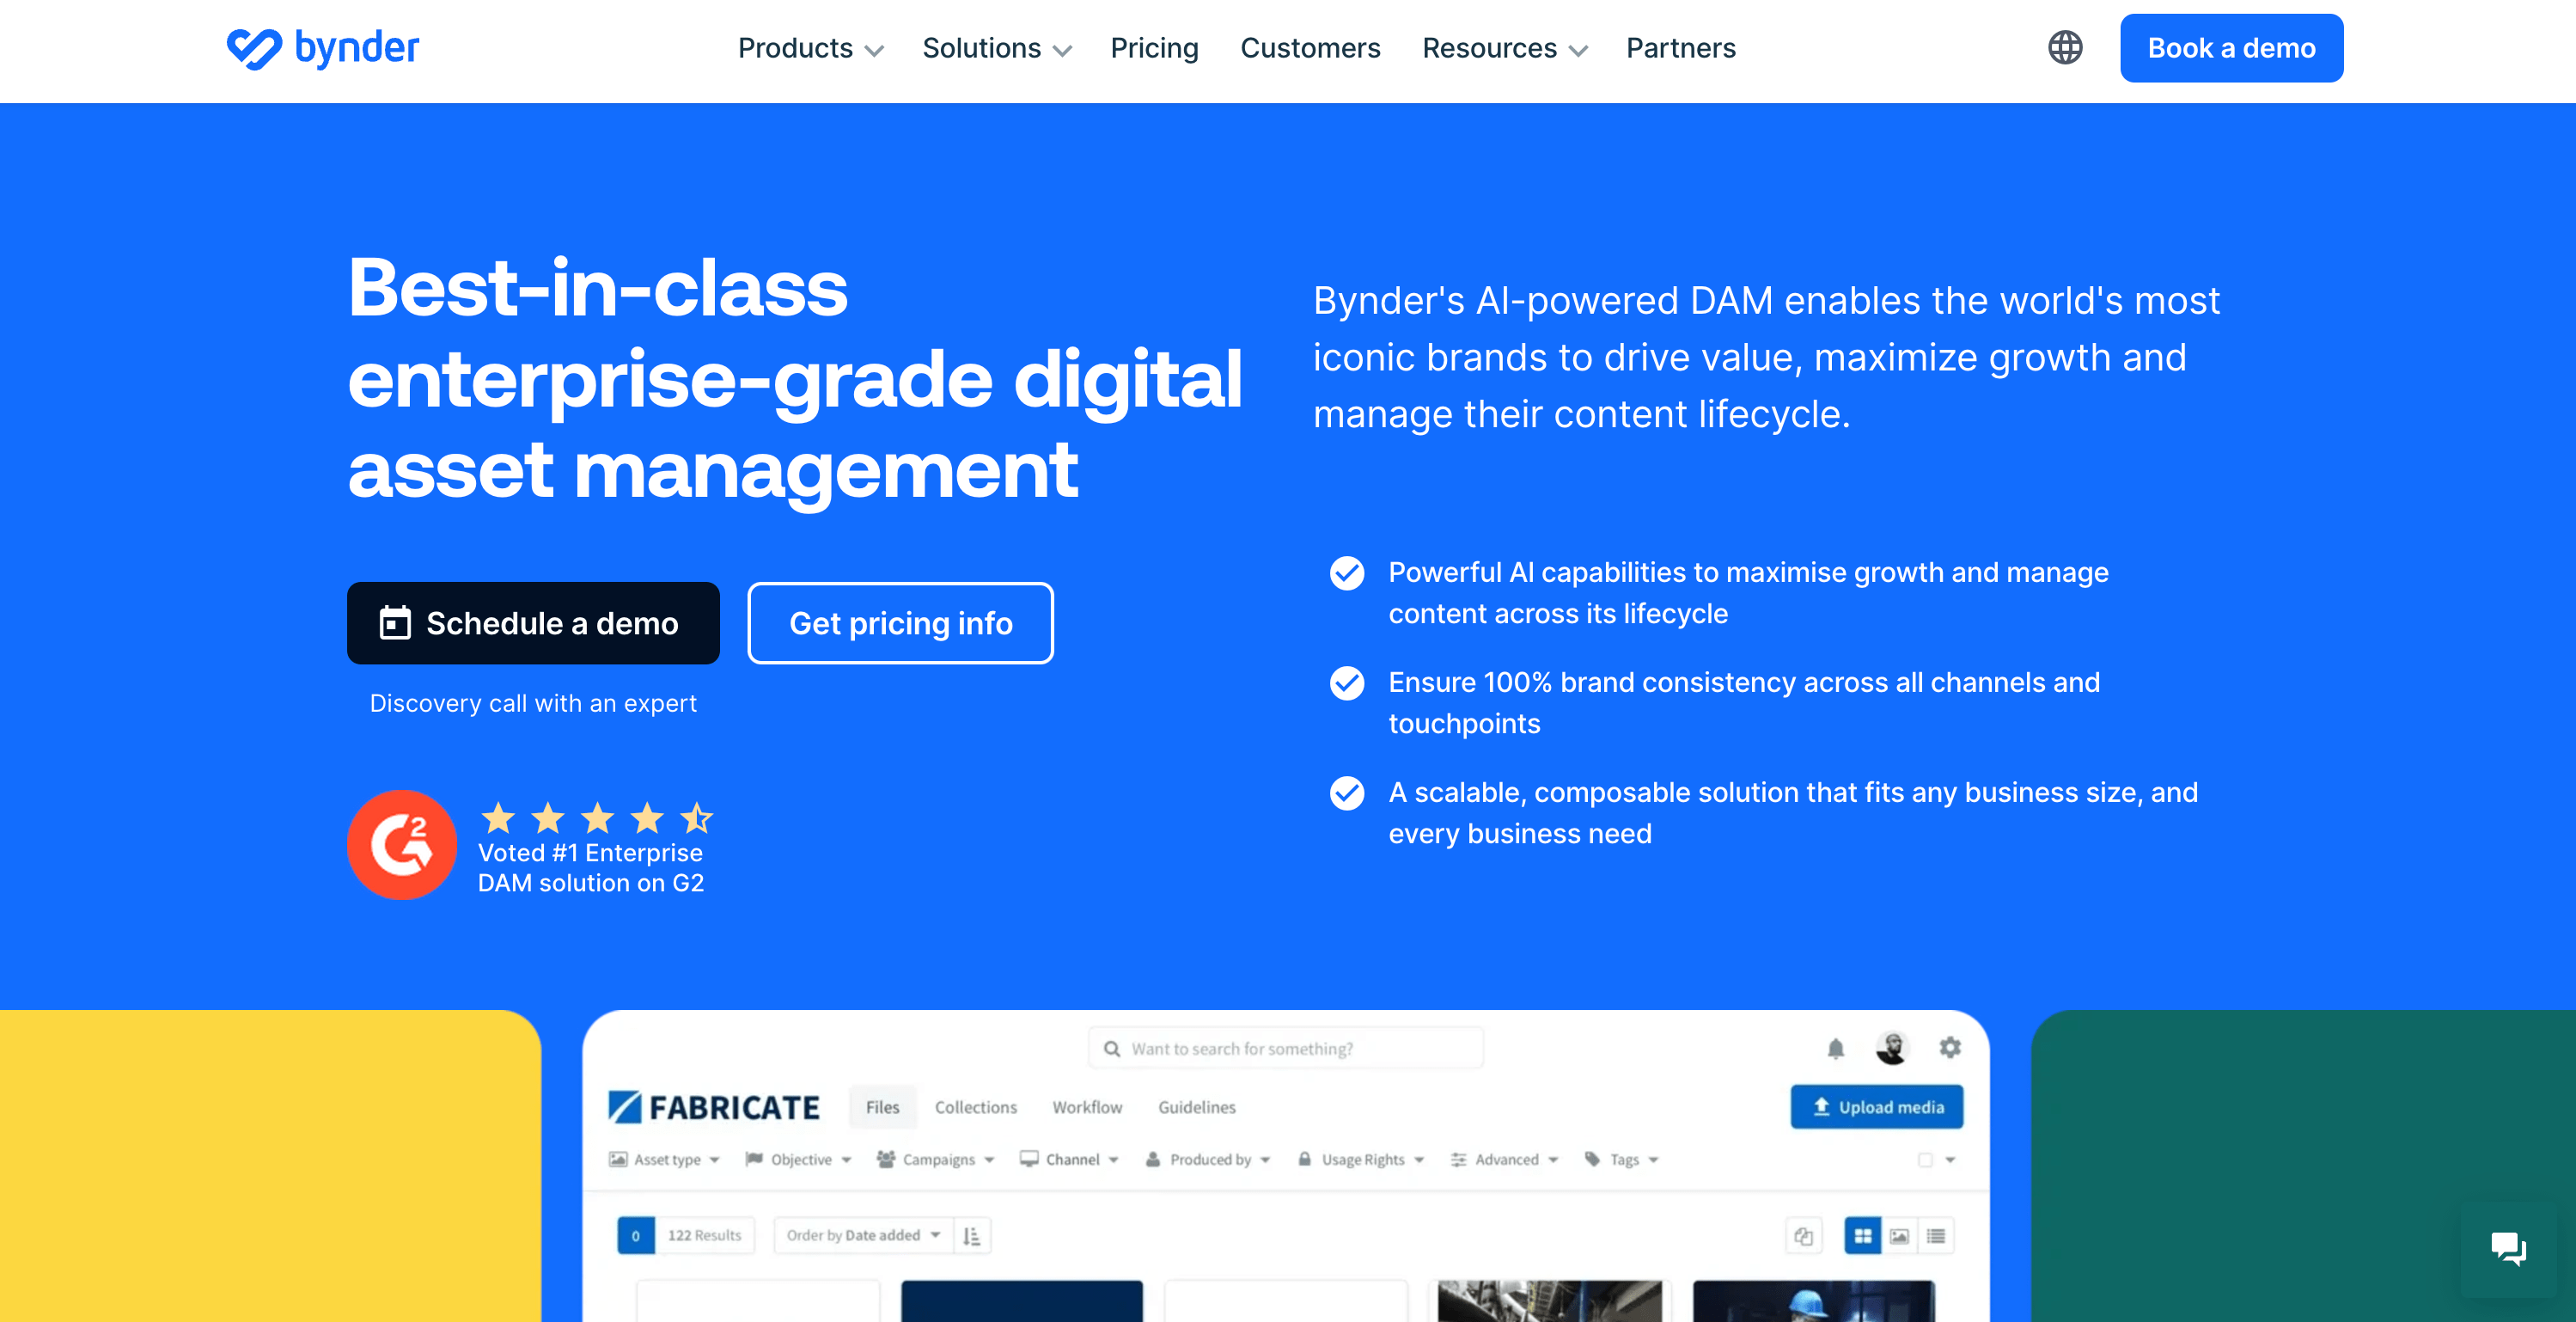This screenshot has height=1322, width=2576.
Task: Open the user avatar in Fabricate app
Action: [x=1892, y=1047]
